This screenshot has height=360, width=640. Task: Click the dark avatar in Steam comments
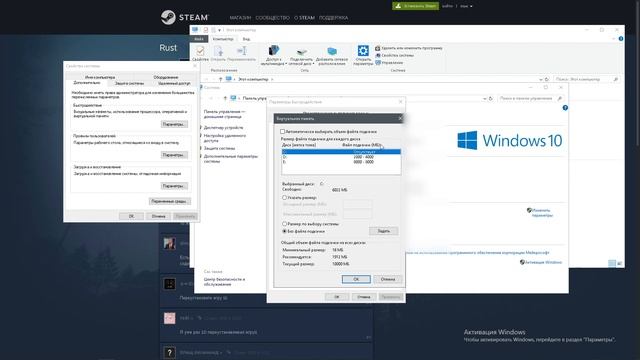(169, 284)
